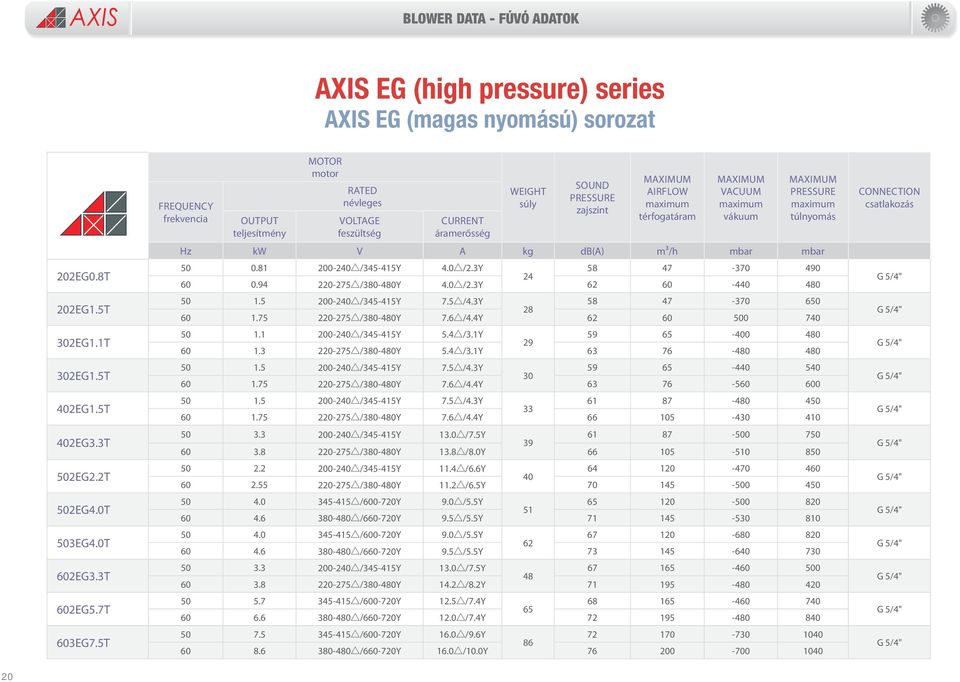The height and width of the screenshot is (682, 960).
Task: Click the -680 maximum vacuum value
Action: [740, 534]
